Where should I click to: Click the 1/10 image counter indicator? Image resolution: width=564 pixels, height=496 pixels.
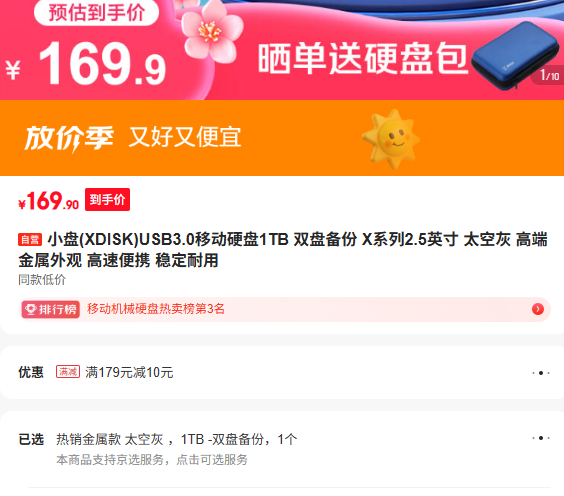pos(549,76)
